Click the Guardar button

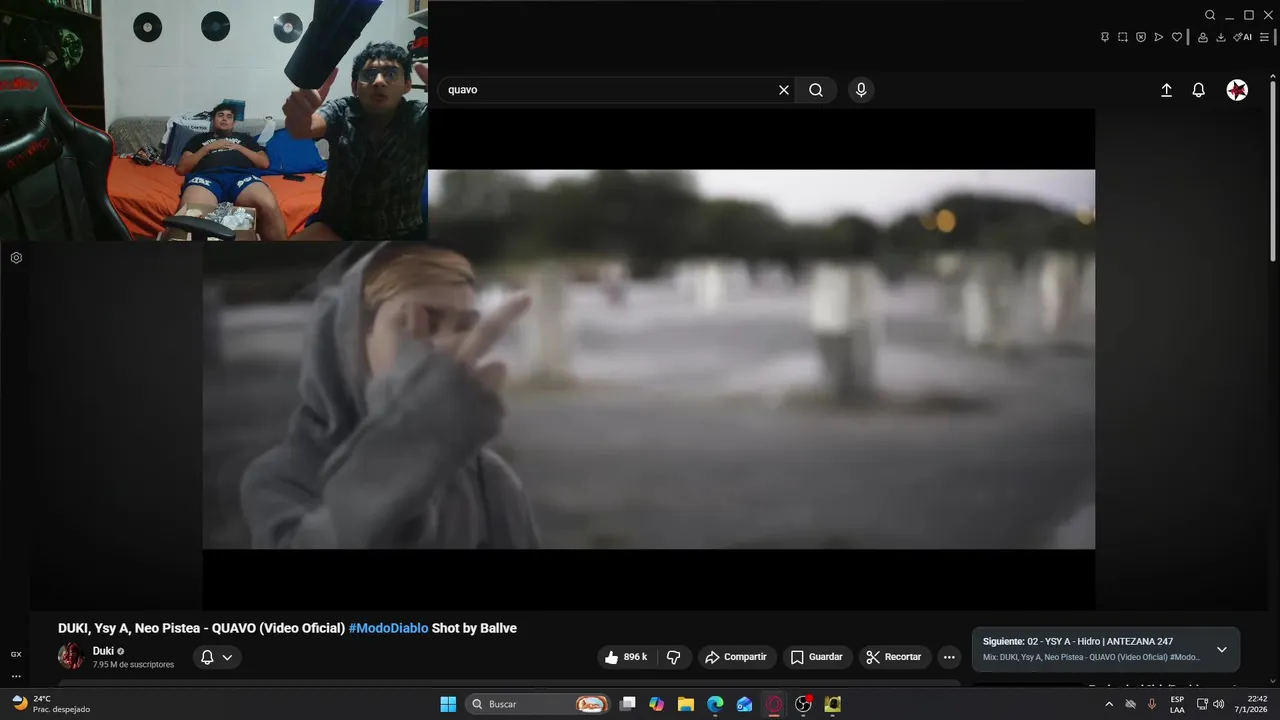[x=817, y=657]
